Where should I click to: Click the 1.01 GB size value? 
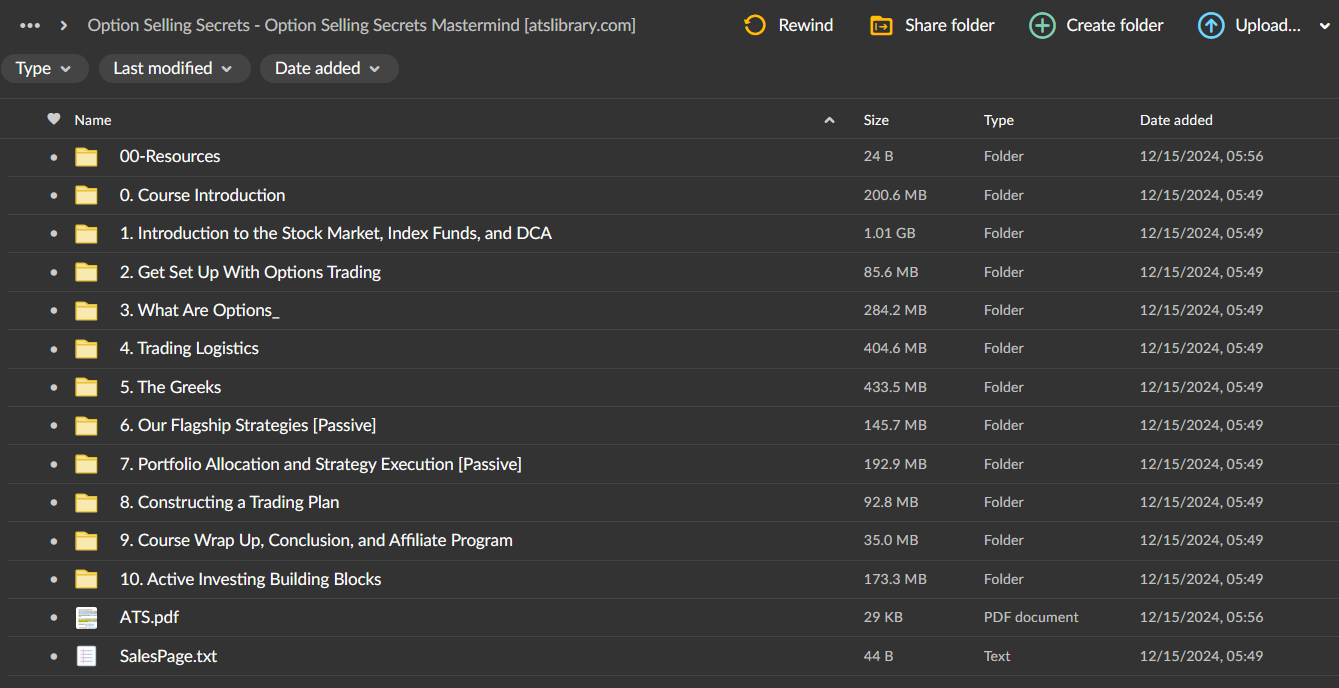pyautogui.click(x=889, y=233)
